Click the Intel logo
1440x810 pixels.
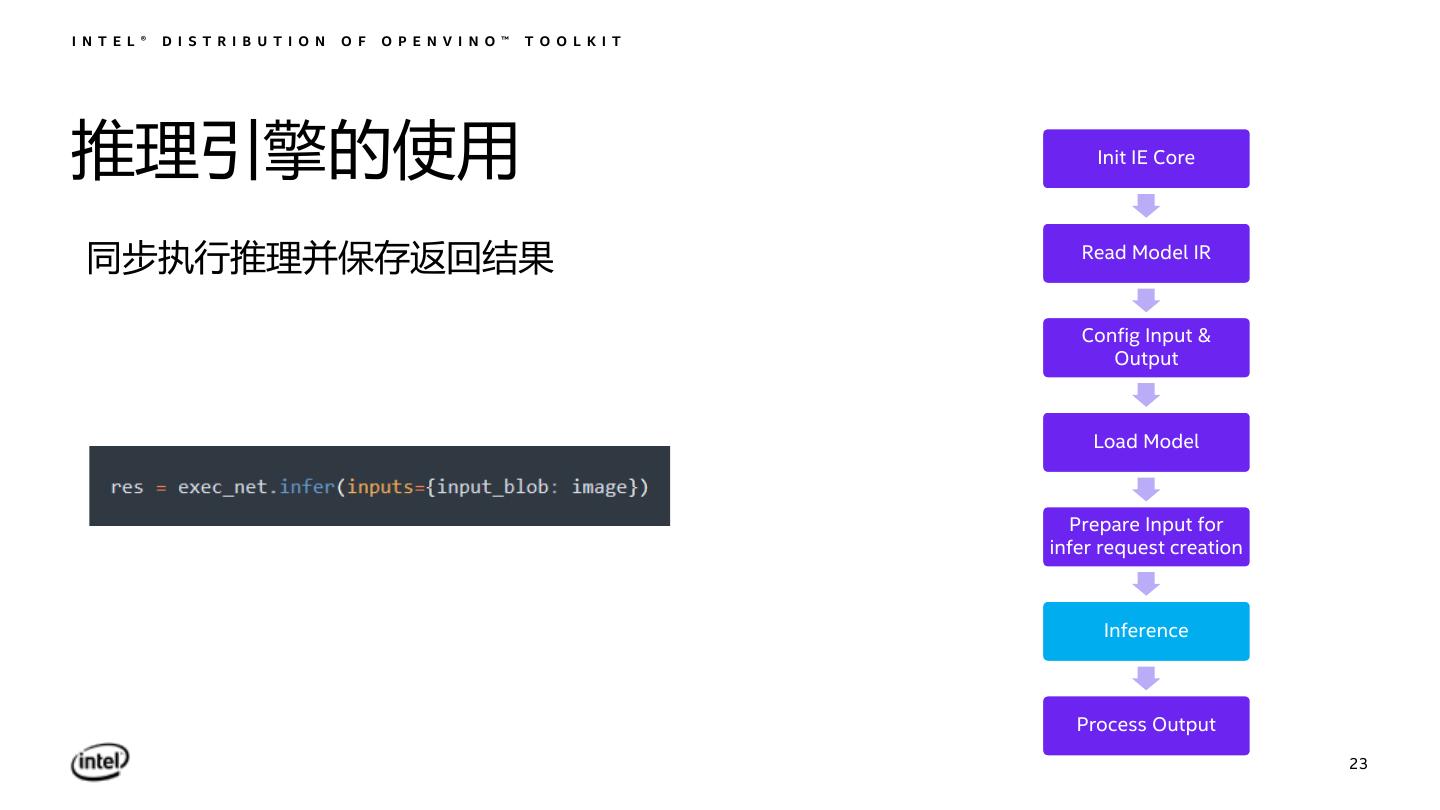point(100,762)
